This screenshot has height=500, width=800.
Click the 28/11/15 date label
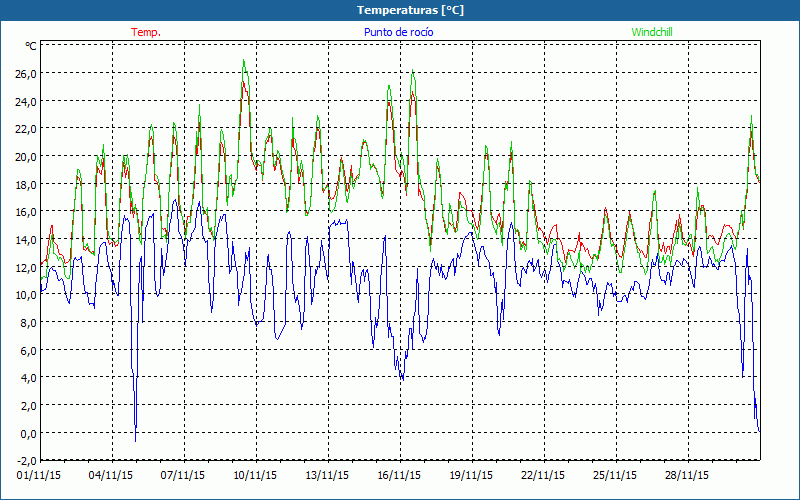[687, 476]
